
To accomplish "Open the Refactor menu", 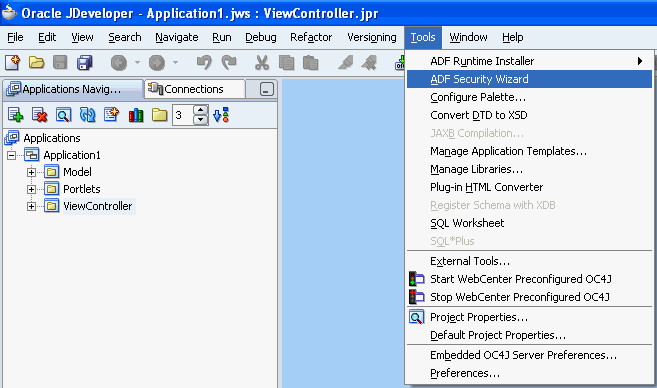I will click(x=311, y=37).
